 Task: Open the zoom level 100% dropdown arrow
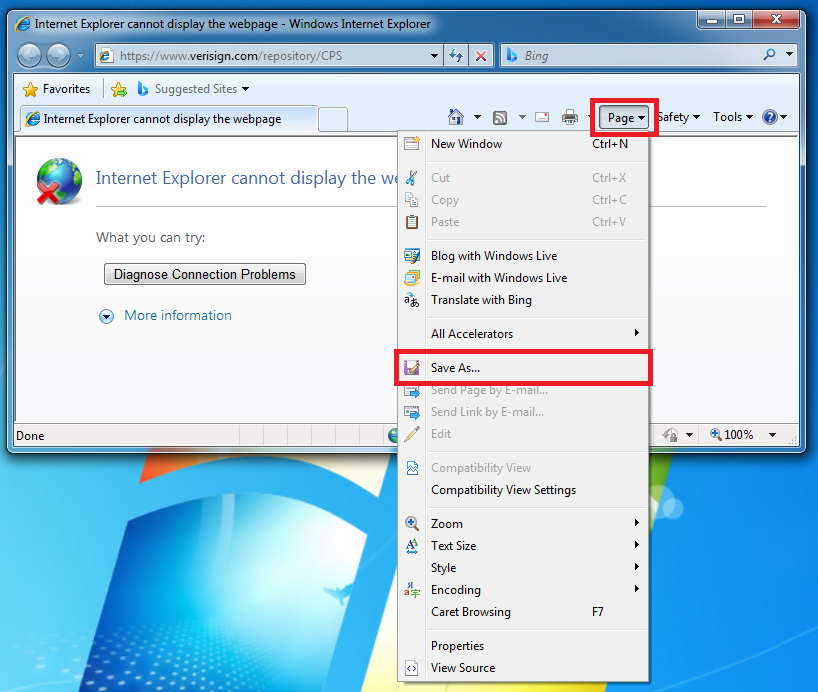[772, 435]
